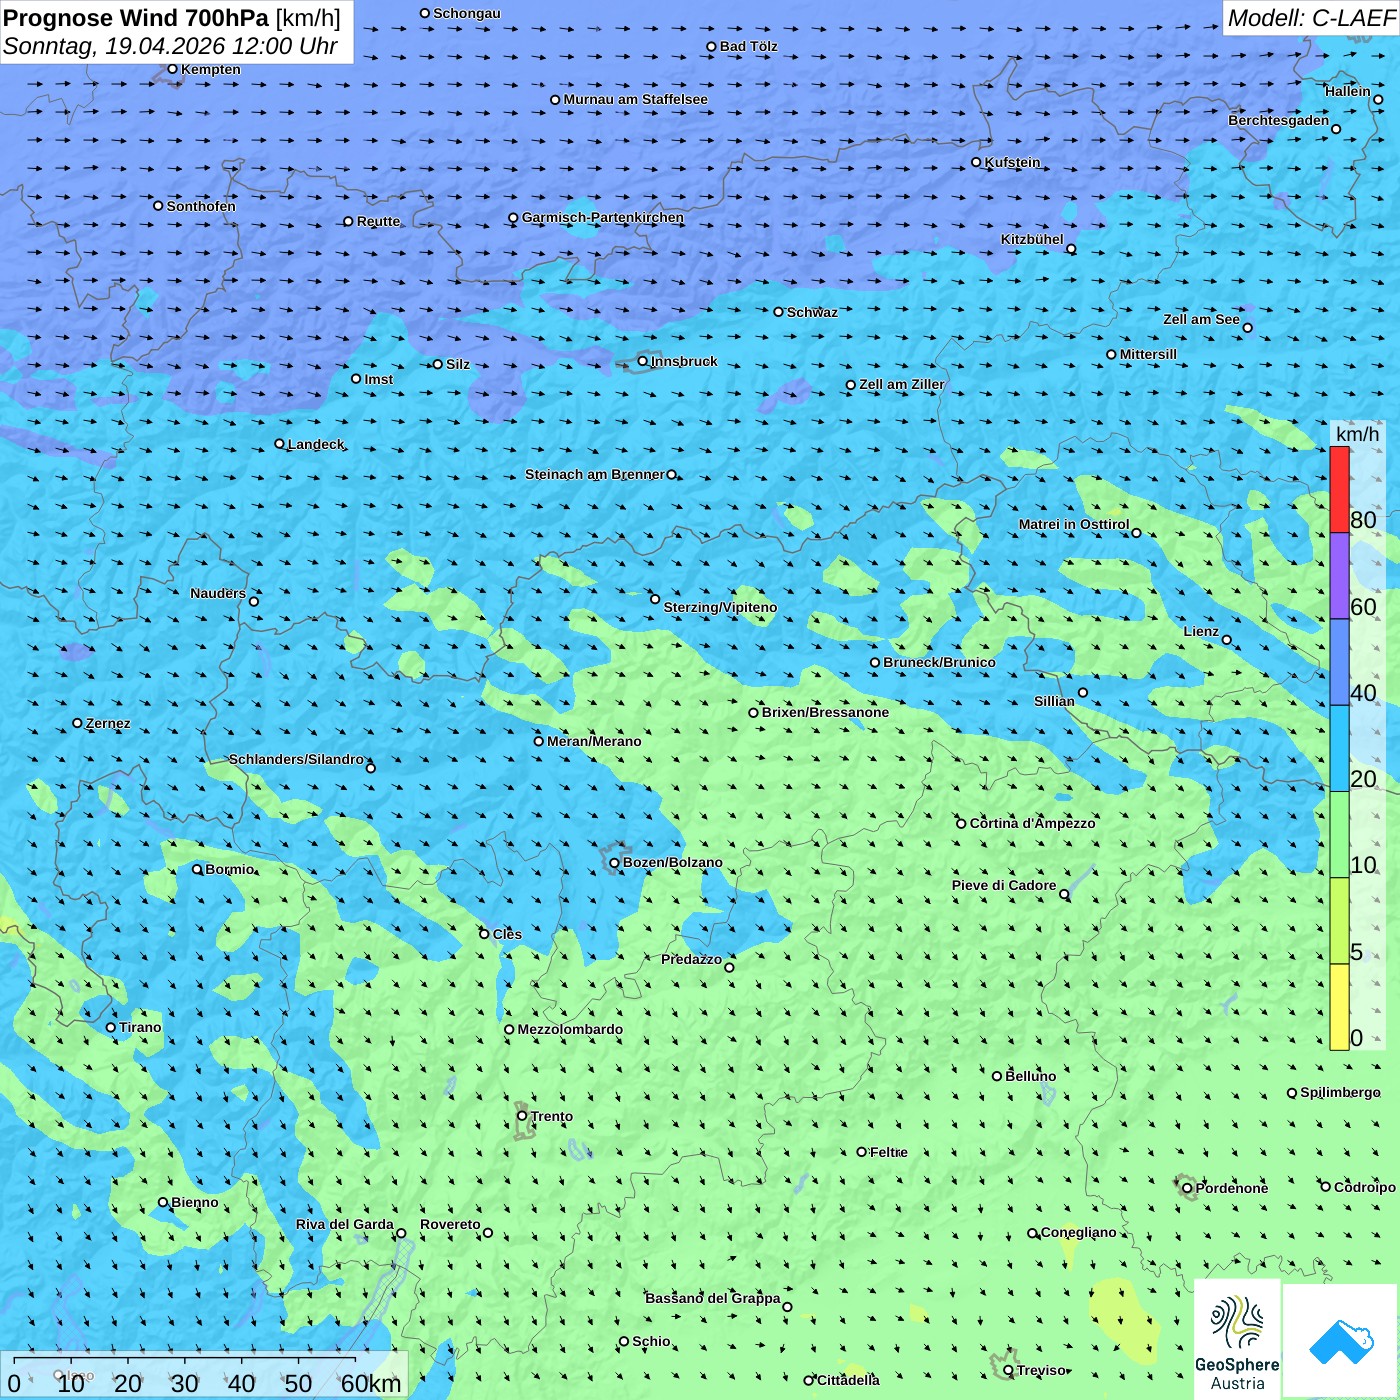Click the 'Modell: C-LAEF' label
The image size is (1400, 1400).
(1311, 18)
